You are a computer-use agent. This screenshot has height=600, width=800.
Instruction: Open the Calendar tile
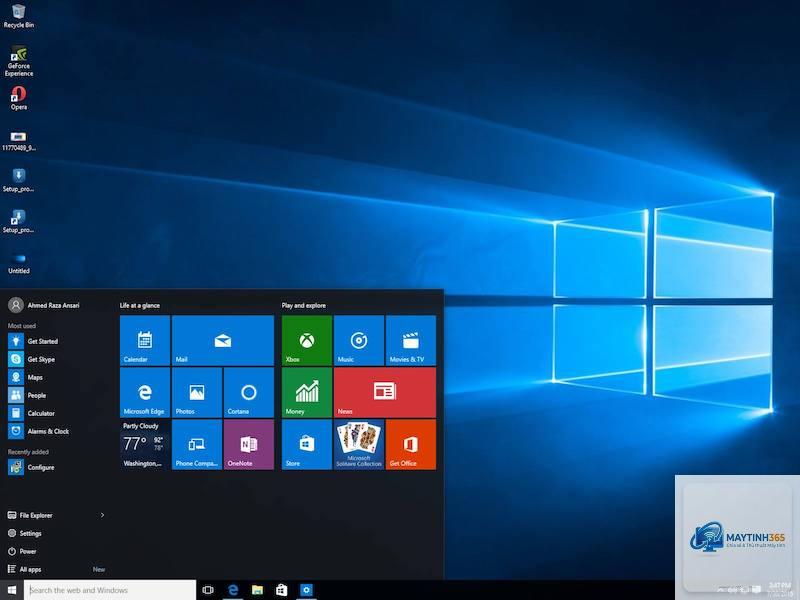pos(145,340)
